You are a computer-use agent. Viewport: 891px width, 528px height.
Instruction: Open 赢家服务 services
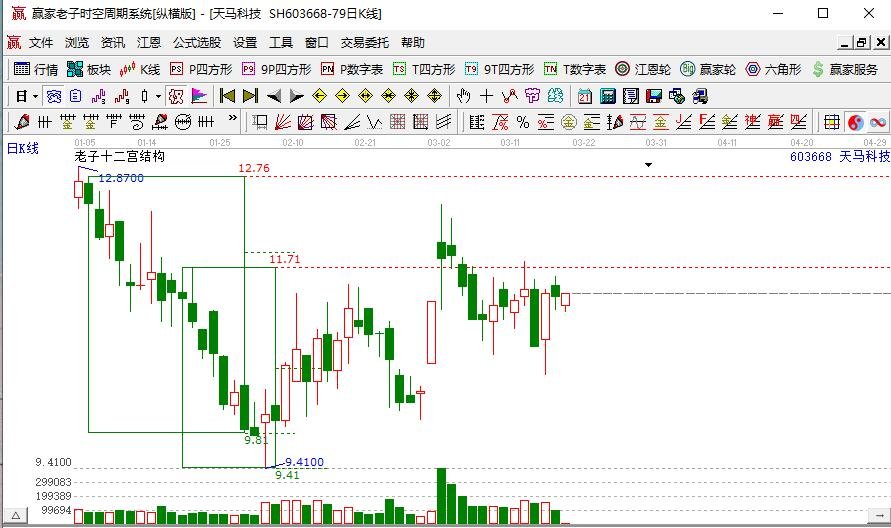[846, 69]
